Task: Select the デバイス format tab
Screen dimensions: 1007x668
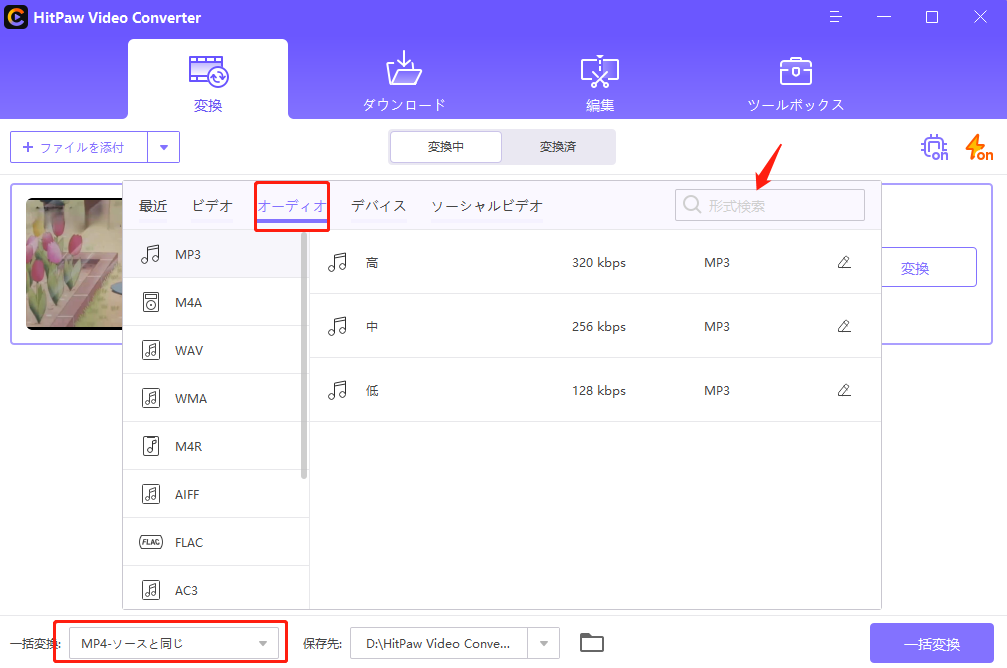Action: [378, 206]
